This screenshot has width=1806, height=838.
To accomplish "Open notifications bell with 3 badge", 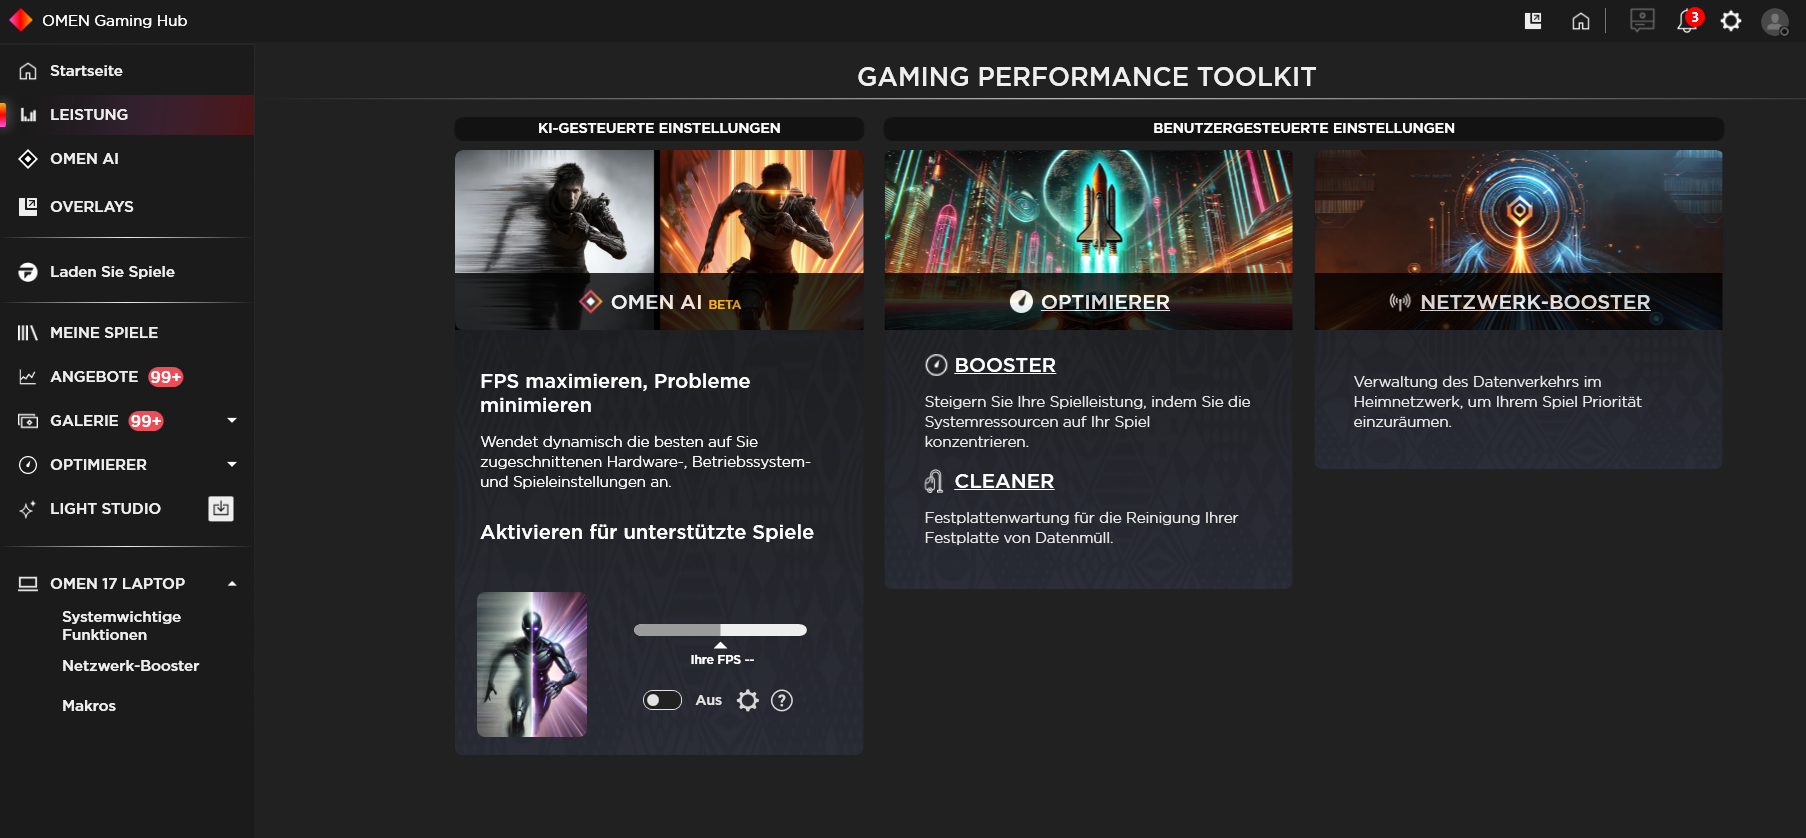I will [1688, 21].
